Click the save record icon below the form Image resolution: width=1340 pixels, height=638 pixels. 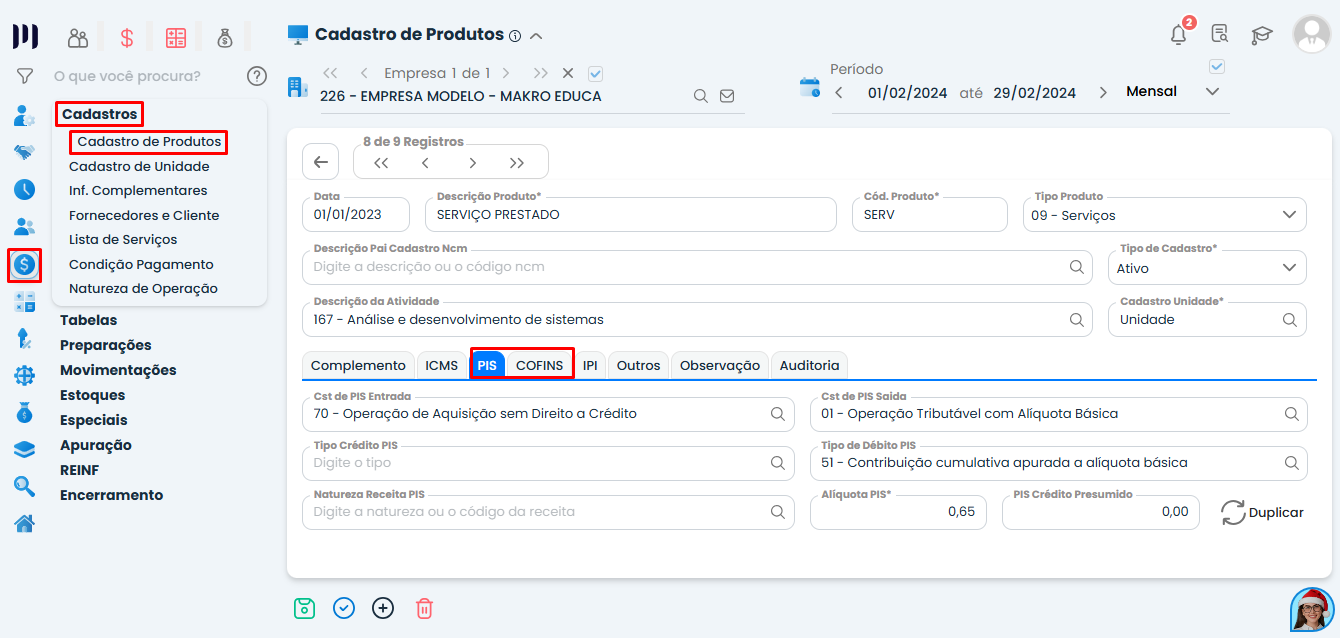pos(304,608)
